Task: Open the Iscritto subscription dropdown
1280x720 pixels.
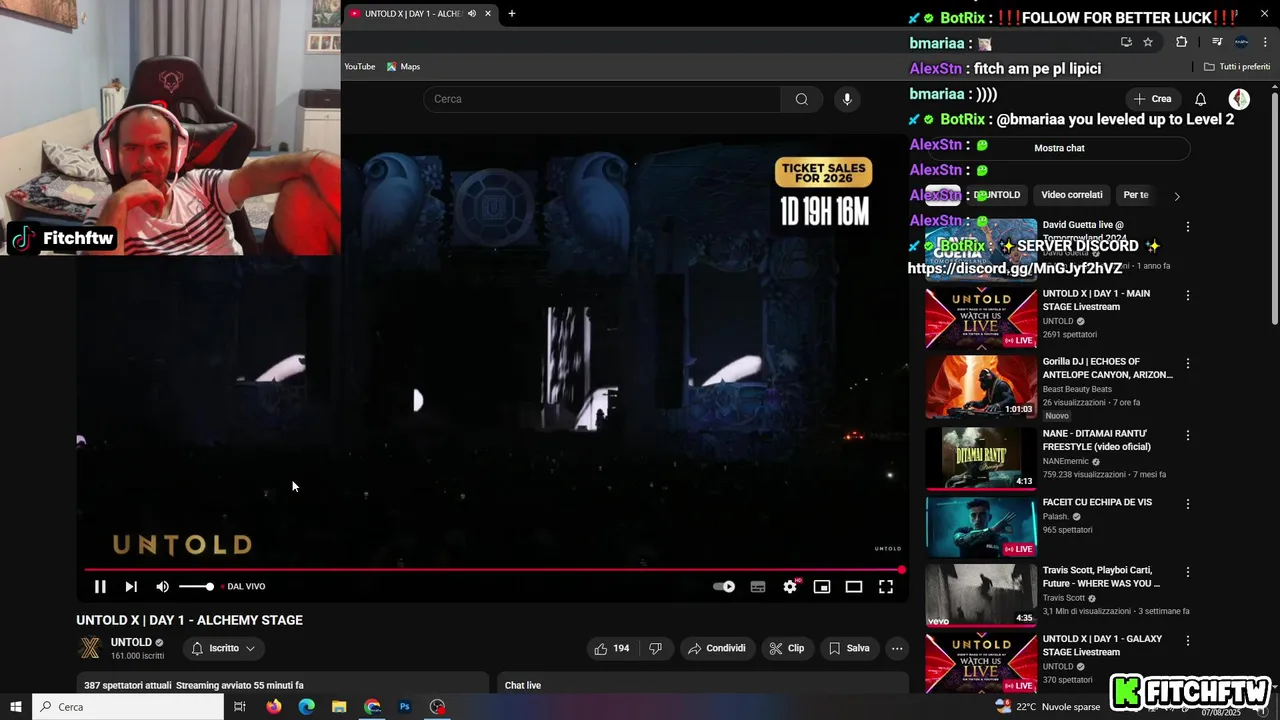Action: click(224, 648)
